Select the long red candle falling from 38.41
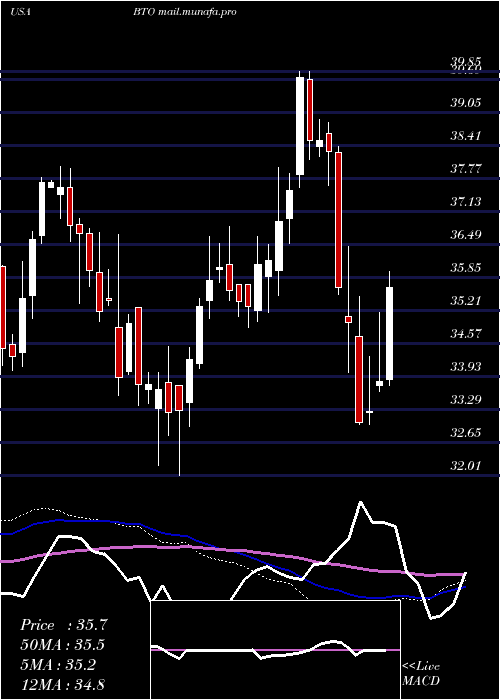Screen dimensions: 500x700 coord(338,220)
